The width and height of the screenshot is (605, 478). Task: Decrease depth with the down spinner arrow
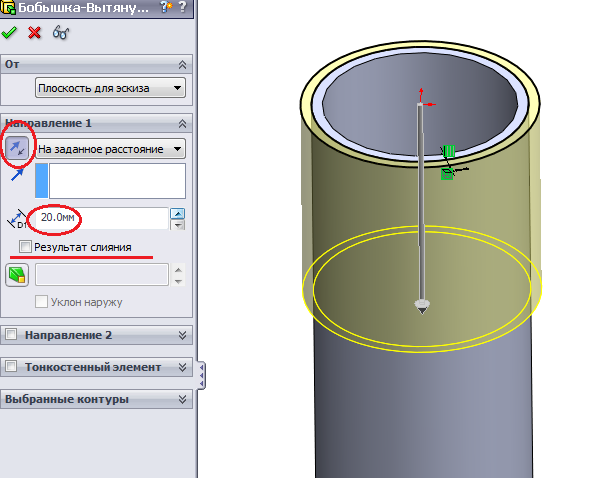tap(177, 225)
